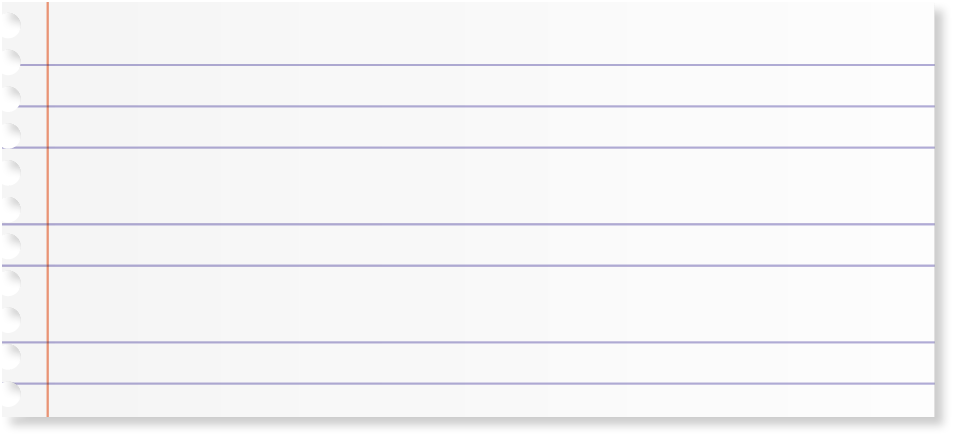The height and width of the screenshot is (437, 954).
Task: Click the second blue ruled line from top
Action: coord(480,106)
